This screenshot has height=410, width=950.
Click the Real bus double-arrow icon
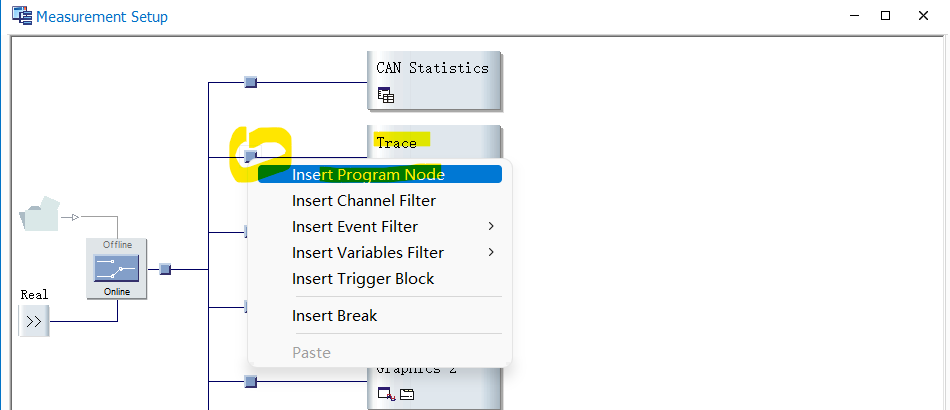click(34, 321)
